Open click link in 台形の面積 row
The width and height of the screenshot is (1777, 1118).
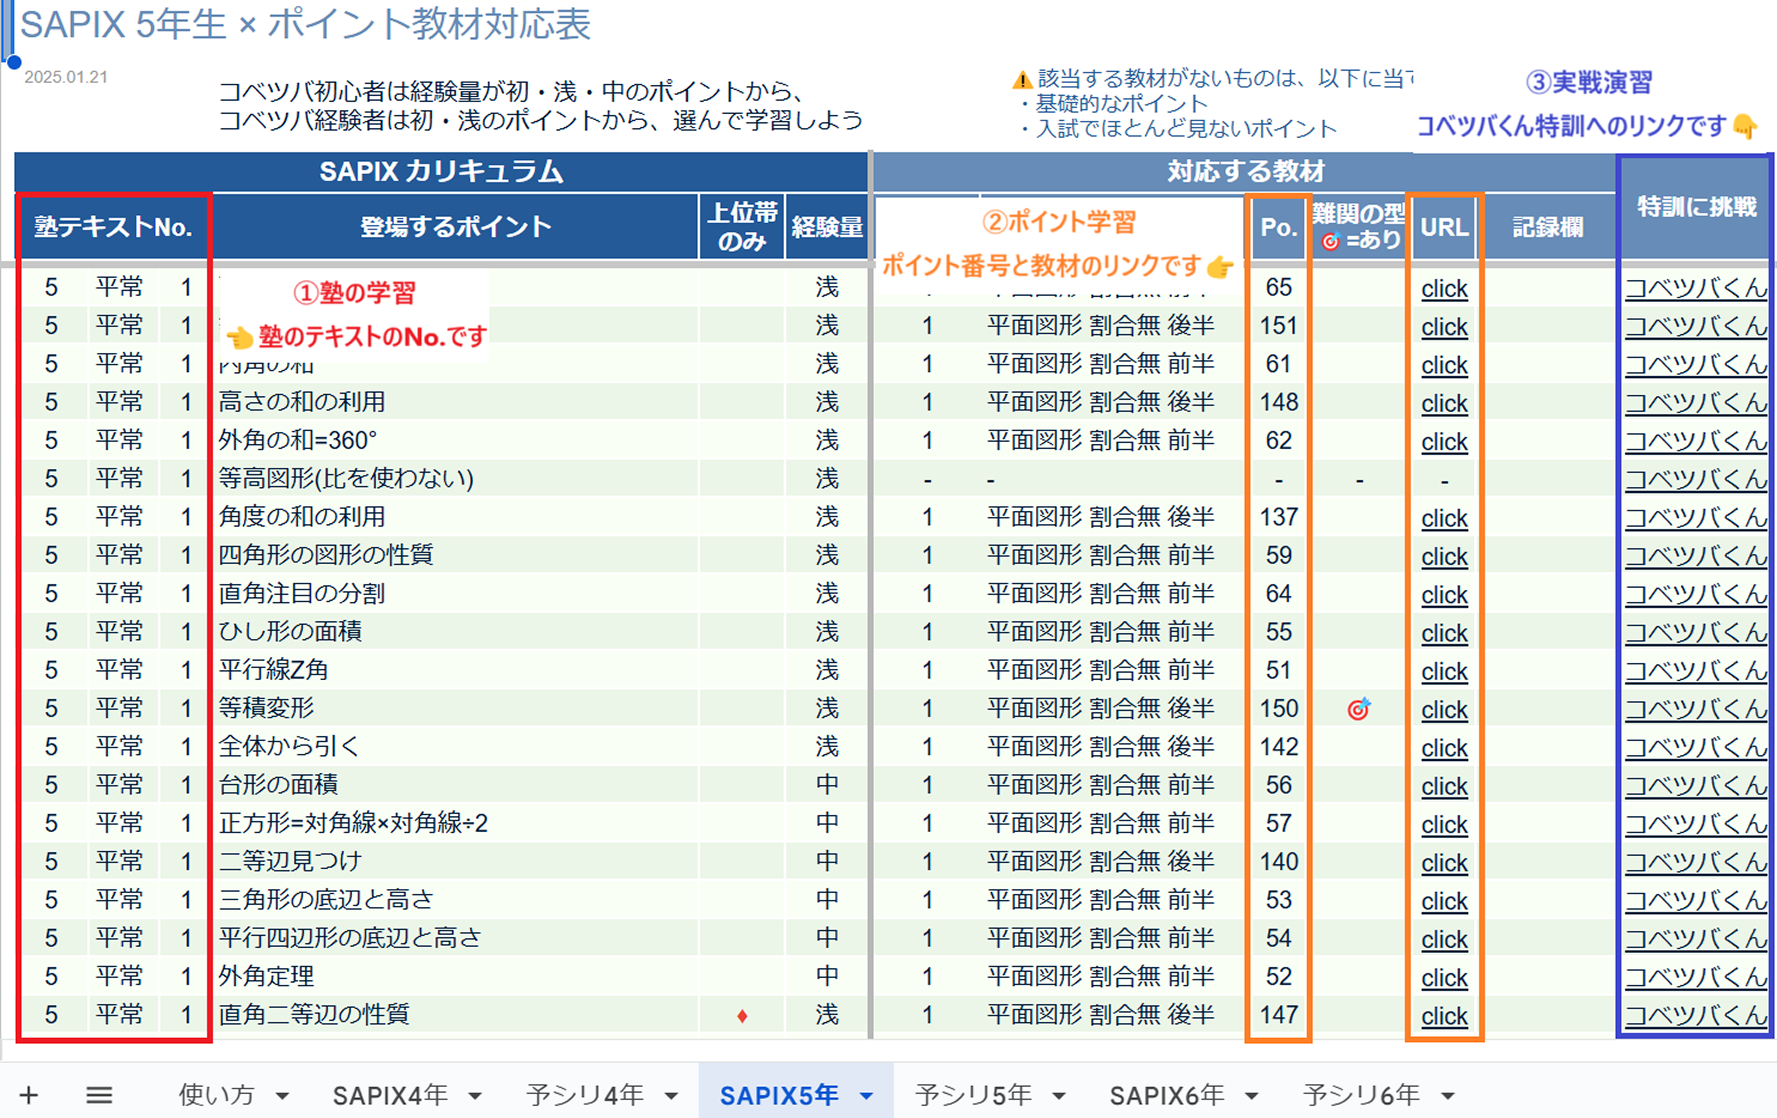[x=1444, y=786]
